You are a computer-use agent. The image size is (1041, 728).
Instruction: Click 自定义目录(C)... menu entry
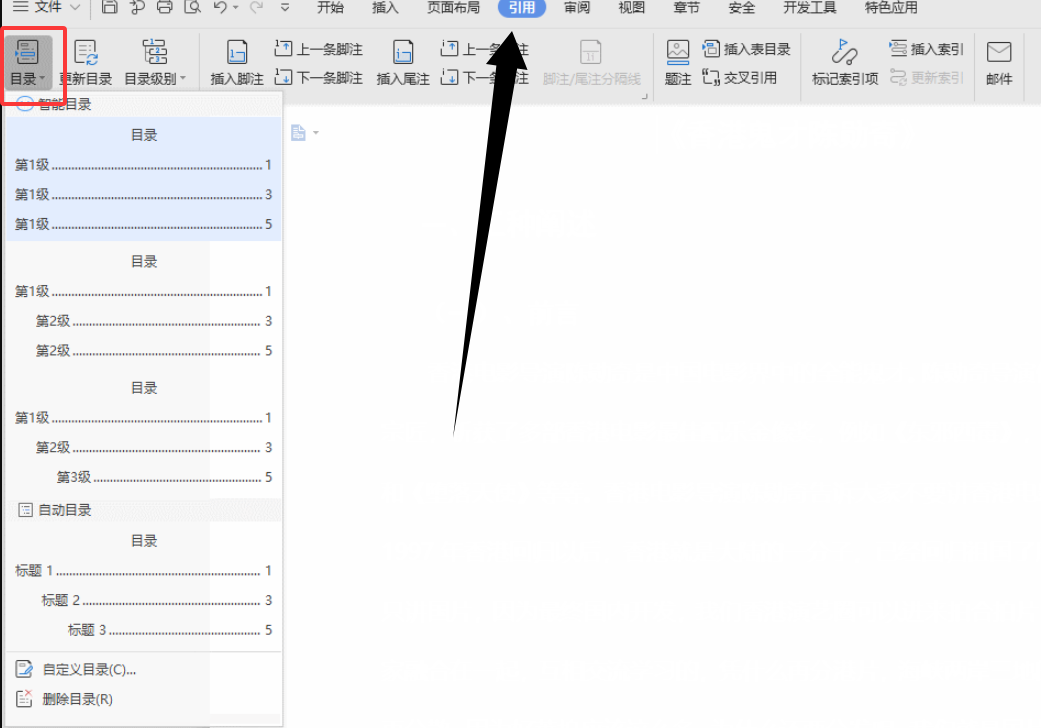coord(89,670)
